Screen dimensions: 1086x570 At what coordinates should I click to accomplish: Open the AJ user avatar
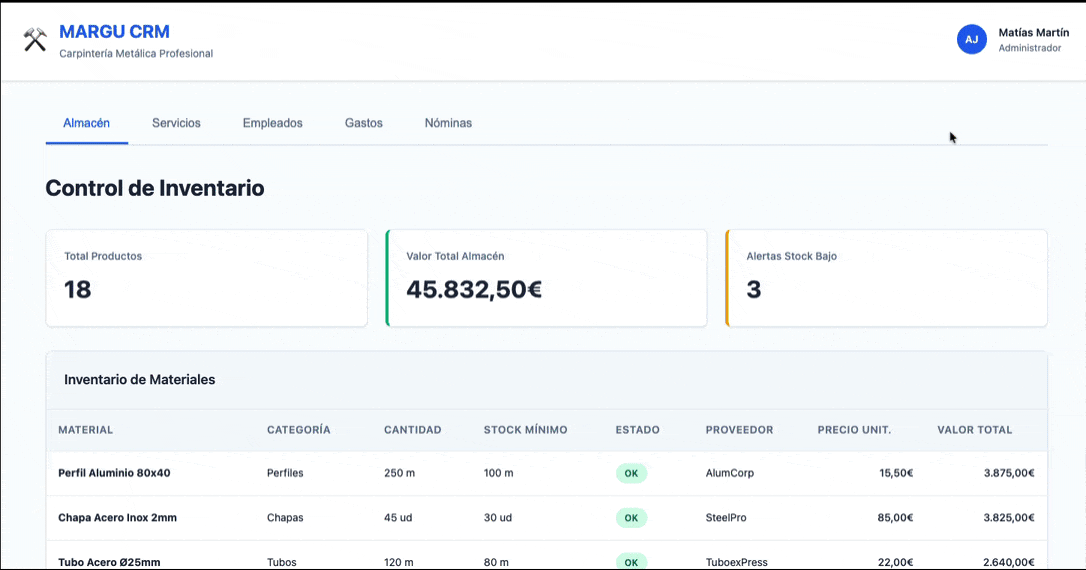click(x=972, y=39)
